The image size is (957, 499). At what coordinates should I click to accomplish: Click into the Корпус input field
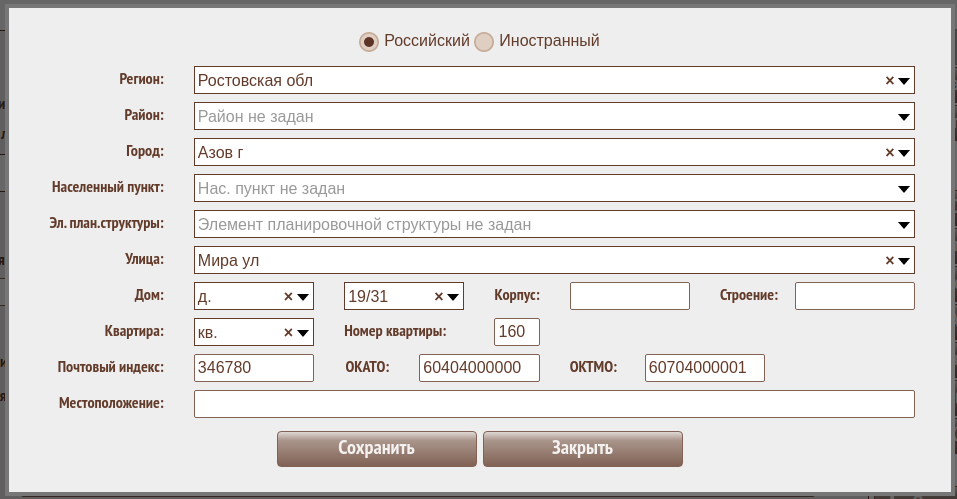629,296
